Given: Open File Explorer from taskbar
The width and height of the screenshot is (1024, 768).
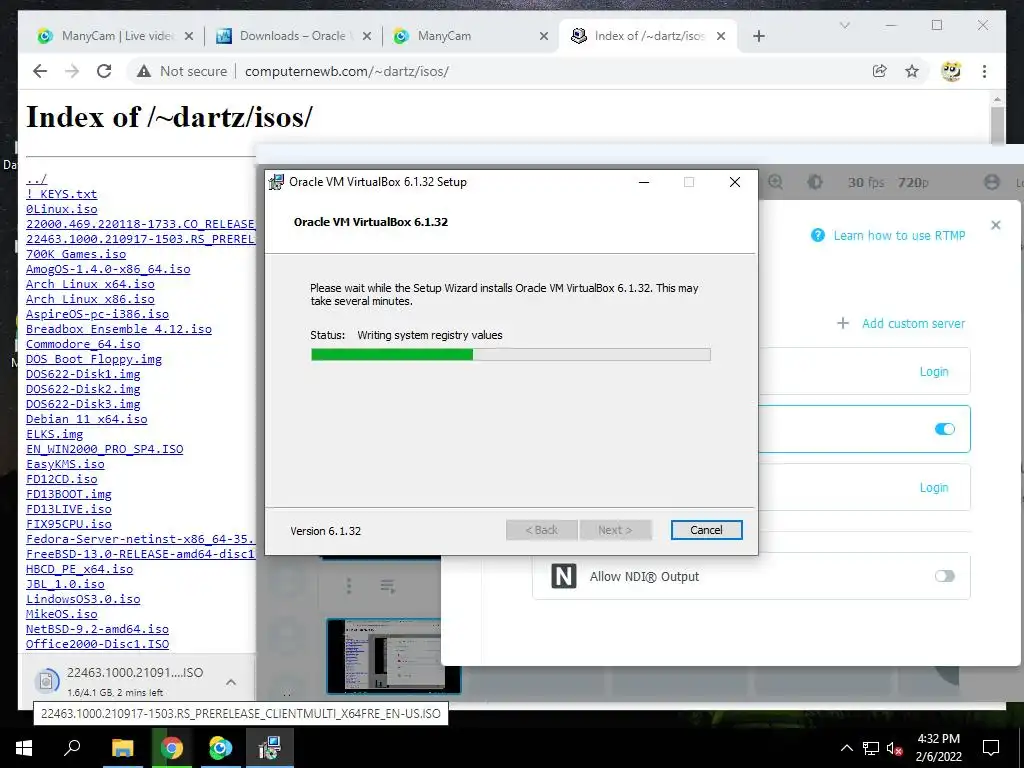Looking at the screenshot, I should point(122,748).
